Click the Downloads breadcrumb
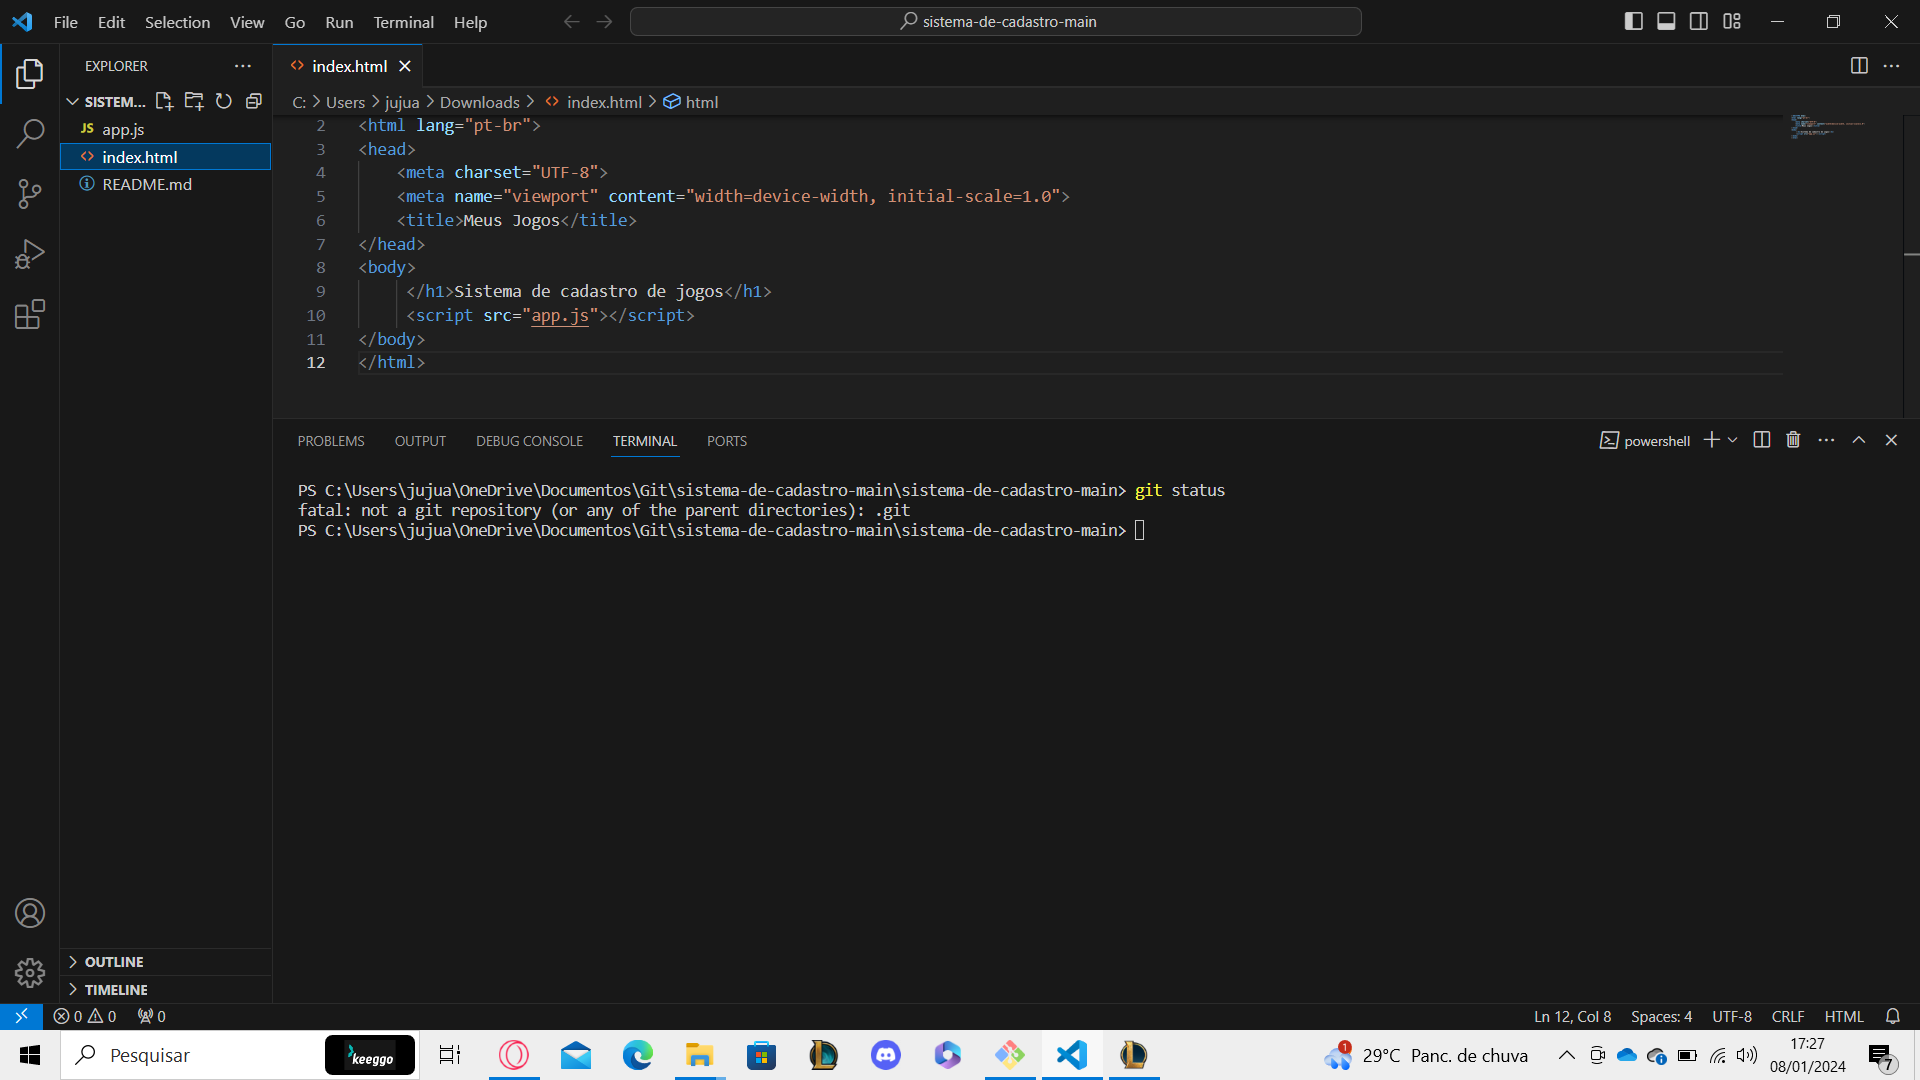1920x1080 pixels. pos(479,102)
